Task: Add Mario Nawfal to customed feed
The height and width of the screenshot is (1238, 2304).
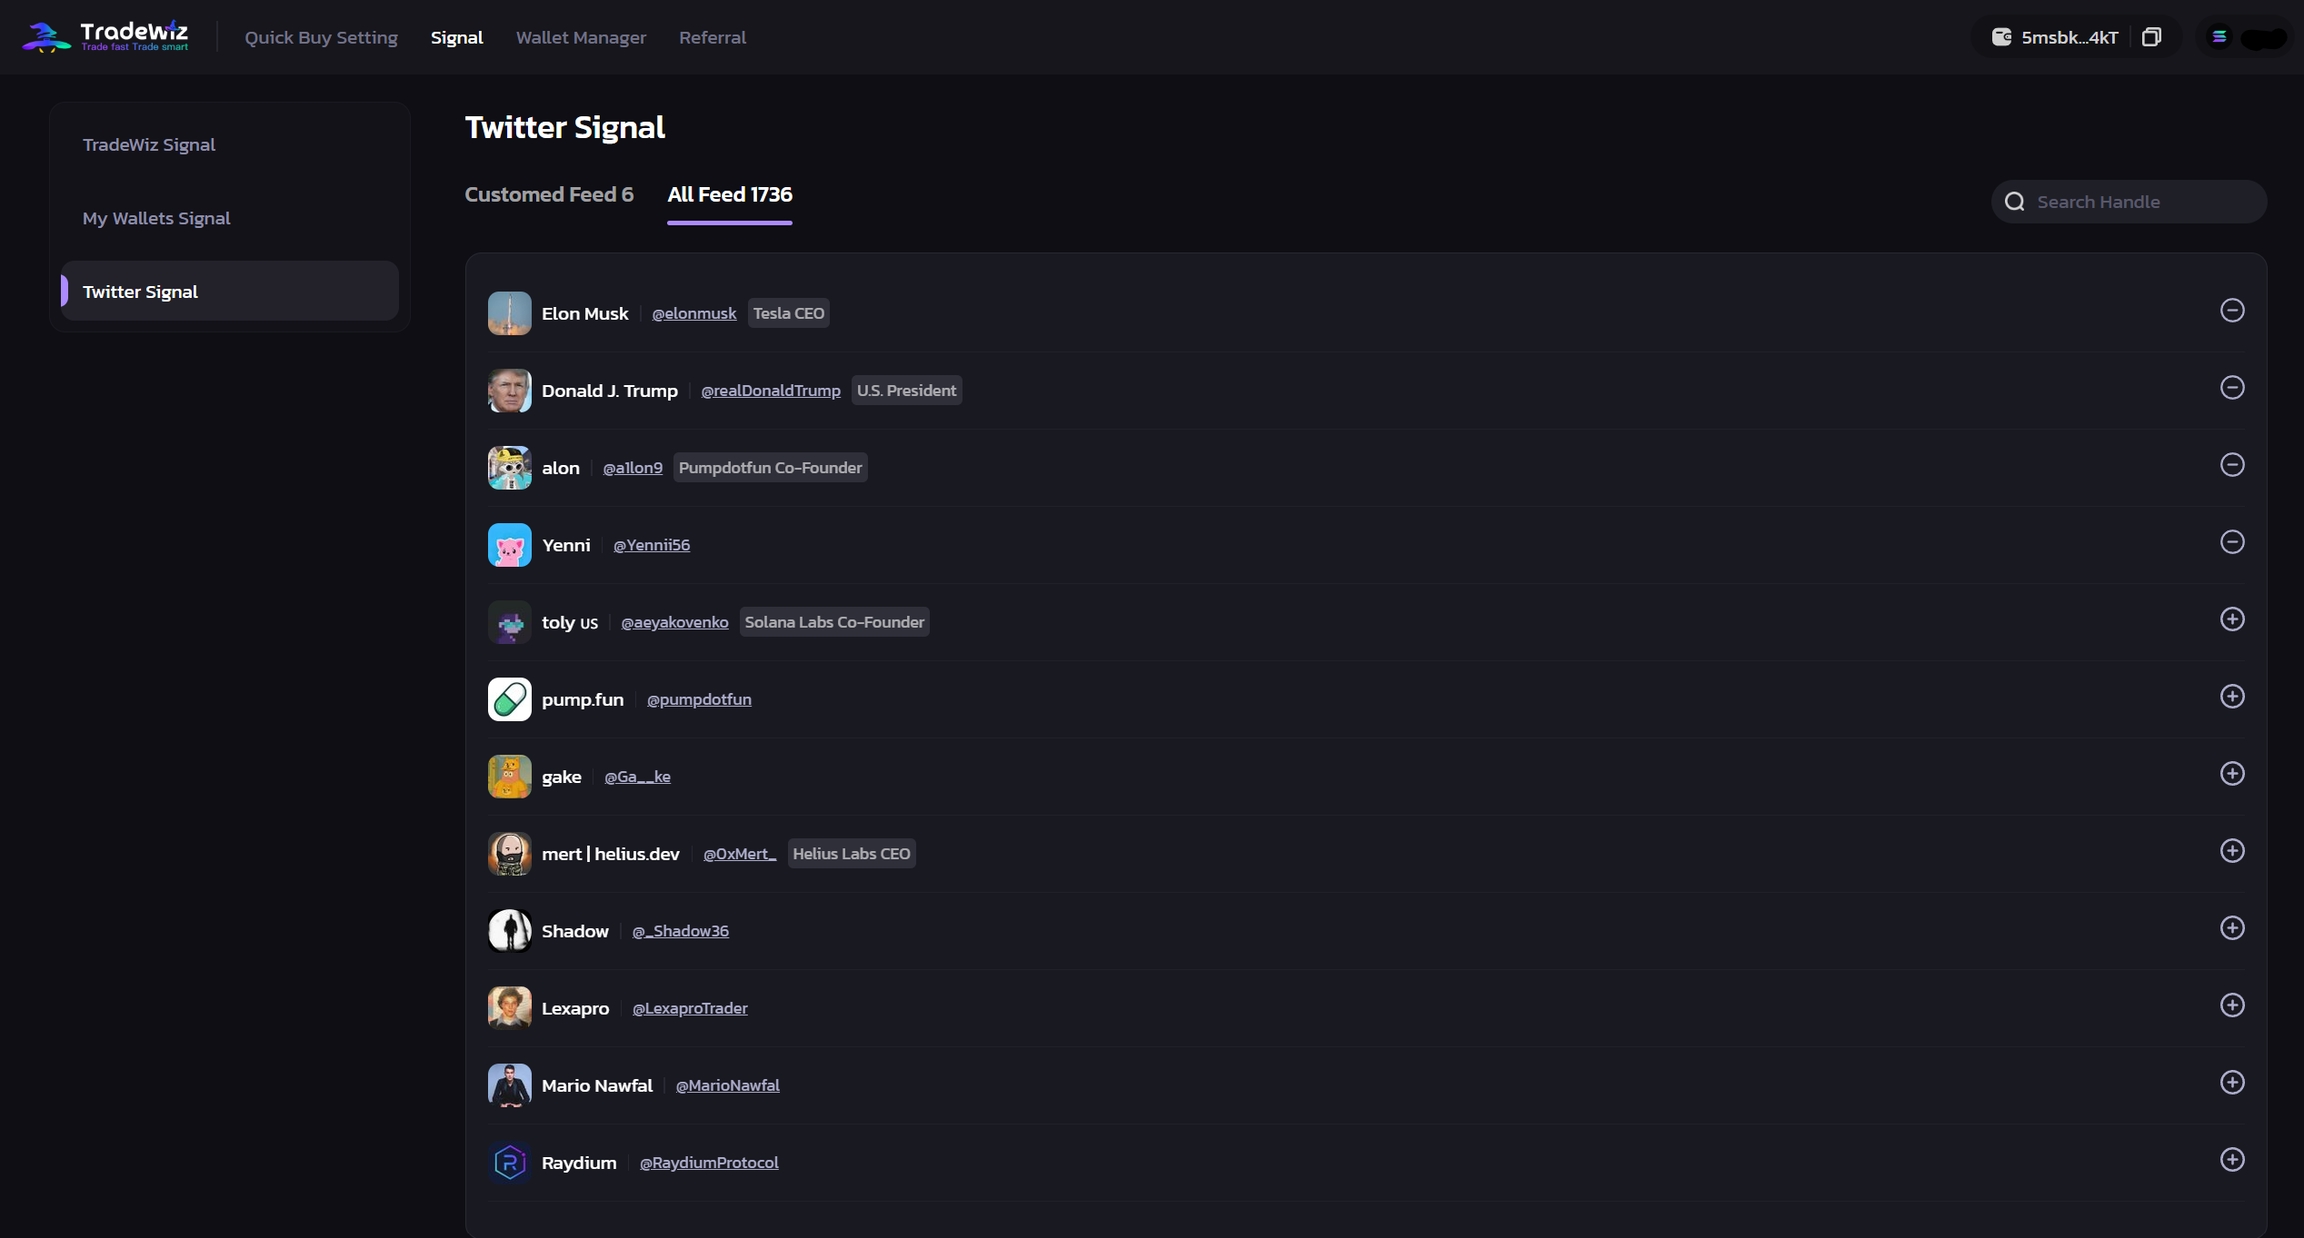Action: click(2232, 1082)
